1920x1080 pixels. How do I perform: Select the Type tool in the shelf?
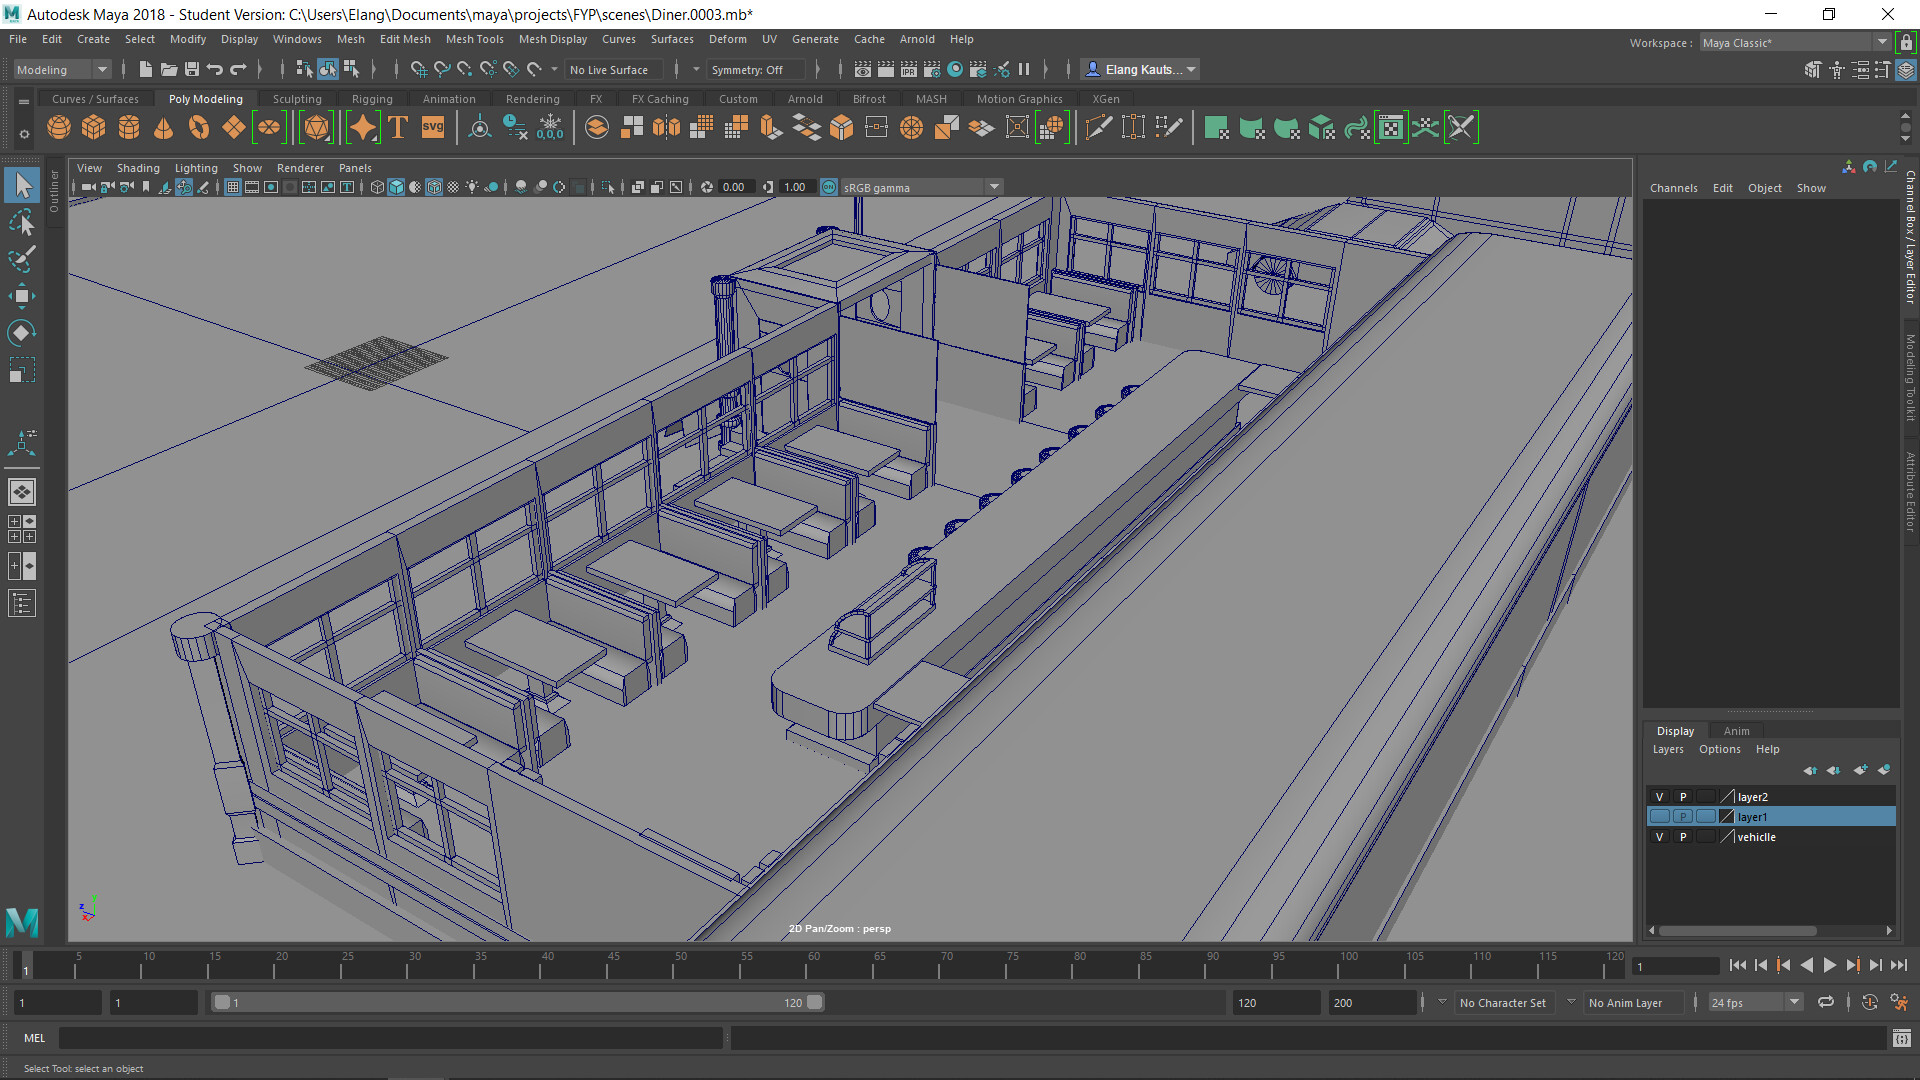397,127
